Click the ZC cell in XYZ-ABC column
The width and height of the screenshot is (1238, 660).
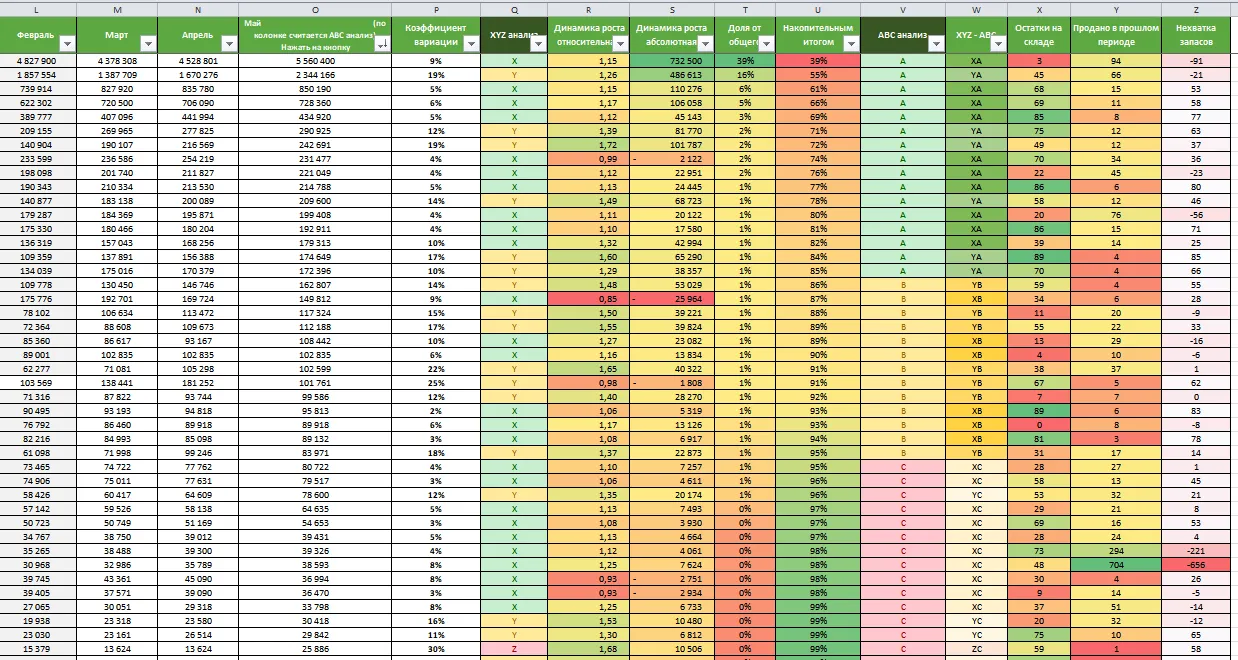[x=977, y=648]
